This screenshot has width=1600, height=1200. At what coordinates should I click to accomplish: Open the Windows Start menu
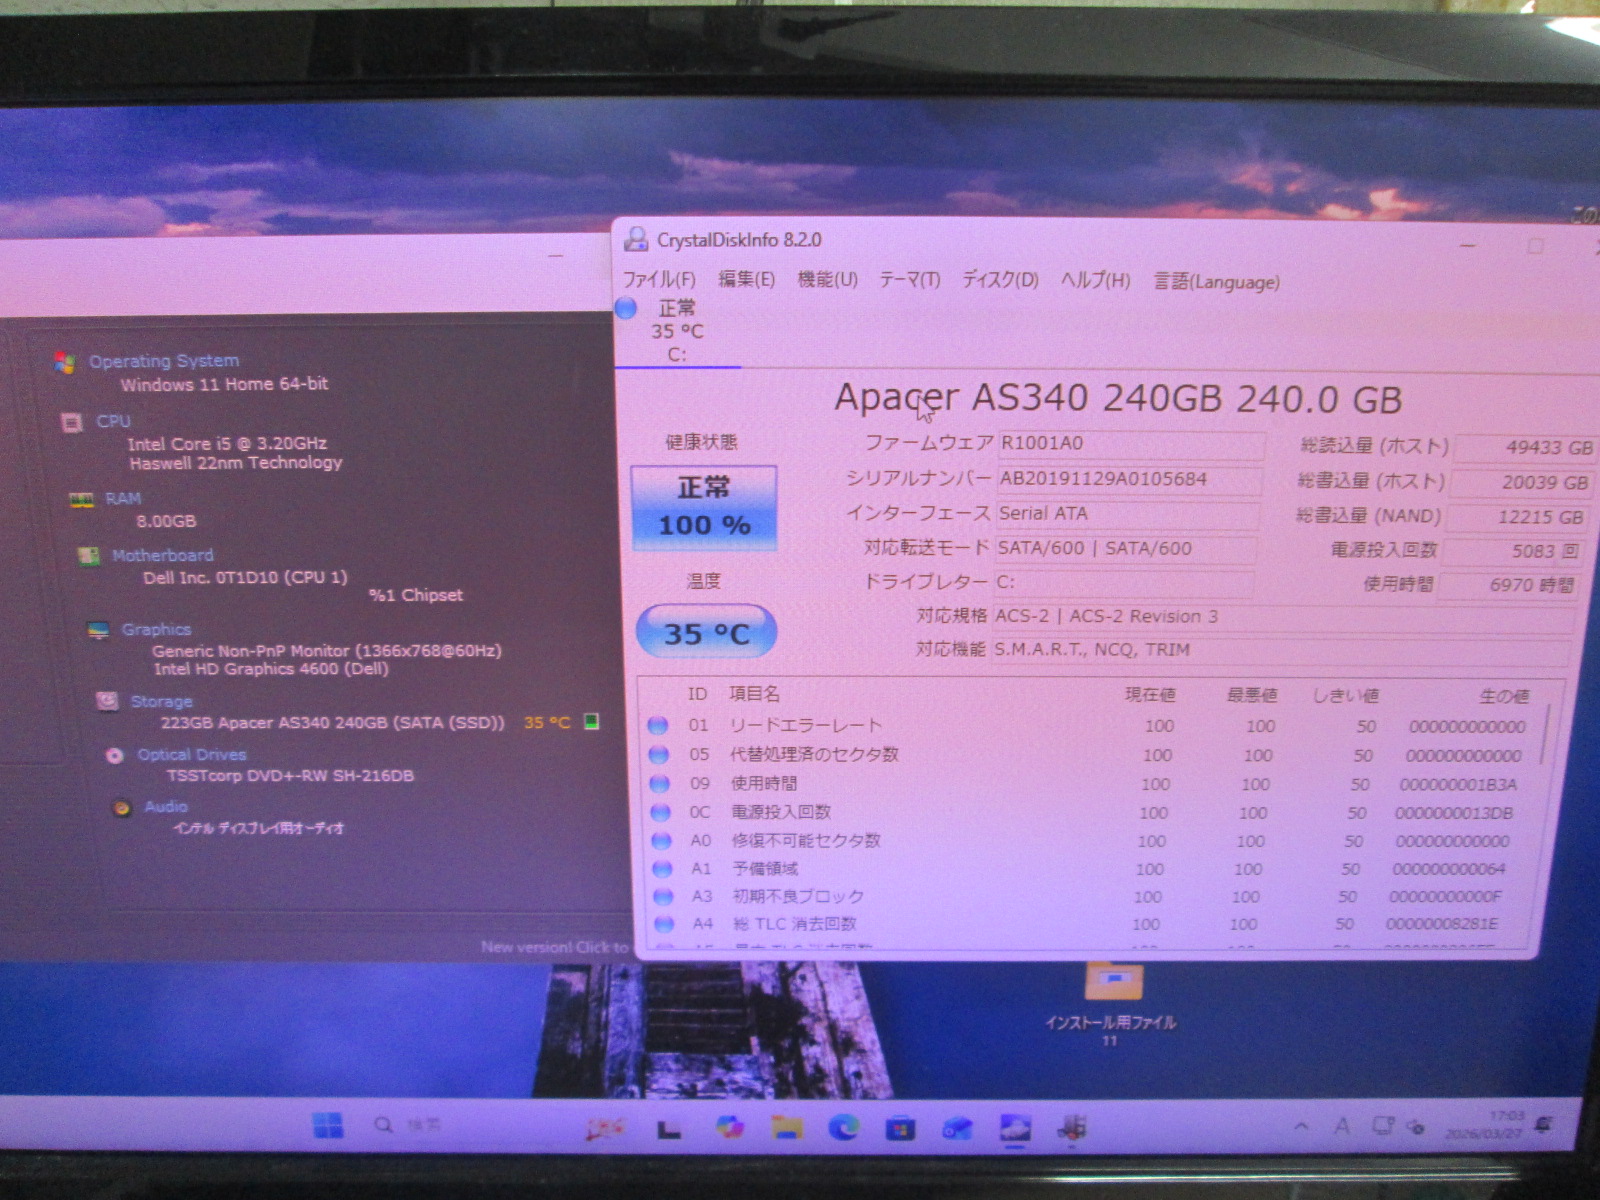(328, 1126)
